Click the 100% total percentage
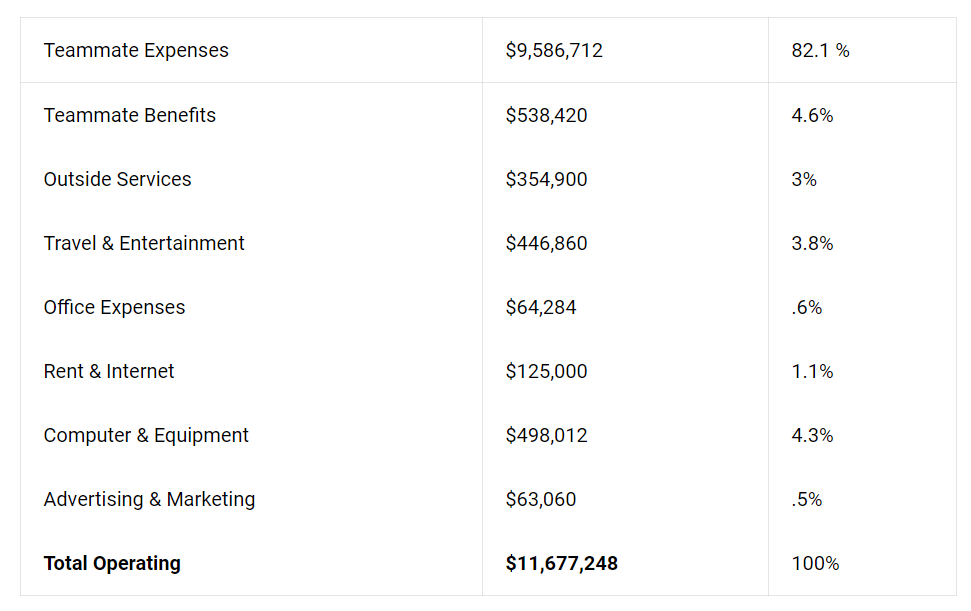The height and width of the screenshot is (611, 971). click(815, 563)
